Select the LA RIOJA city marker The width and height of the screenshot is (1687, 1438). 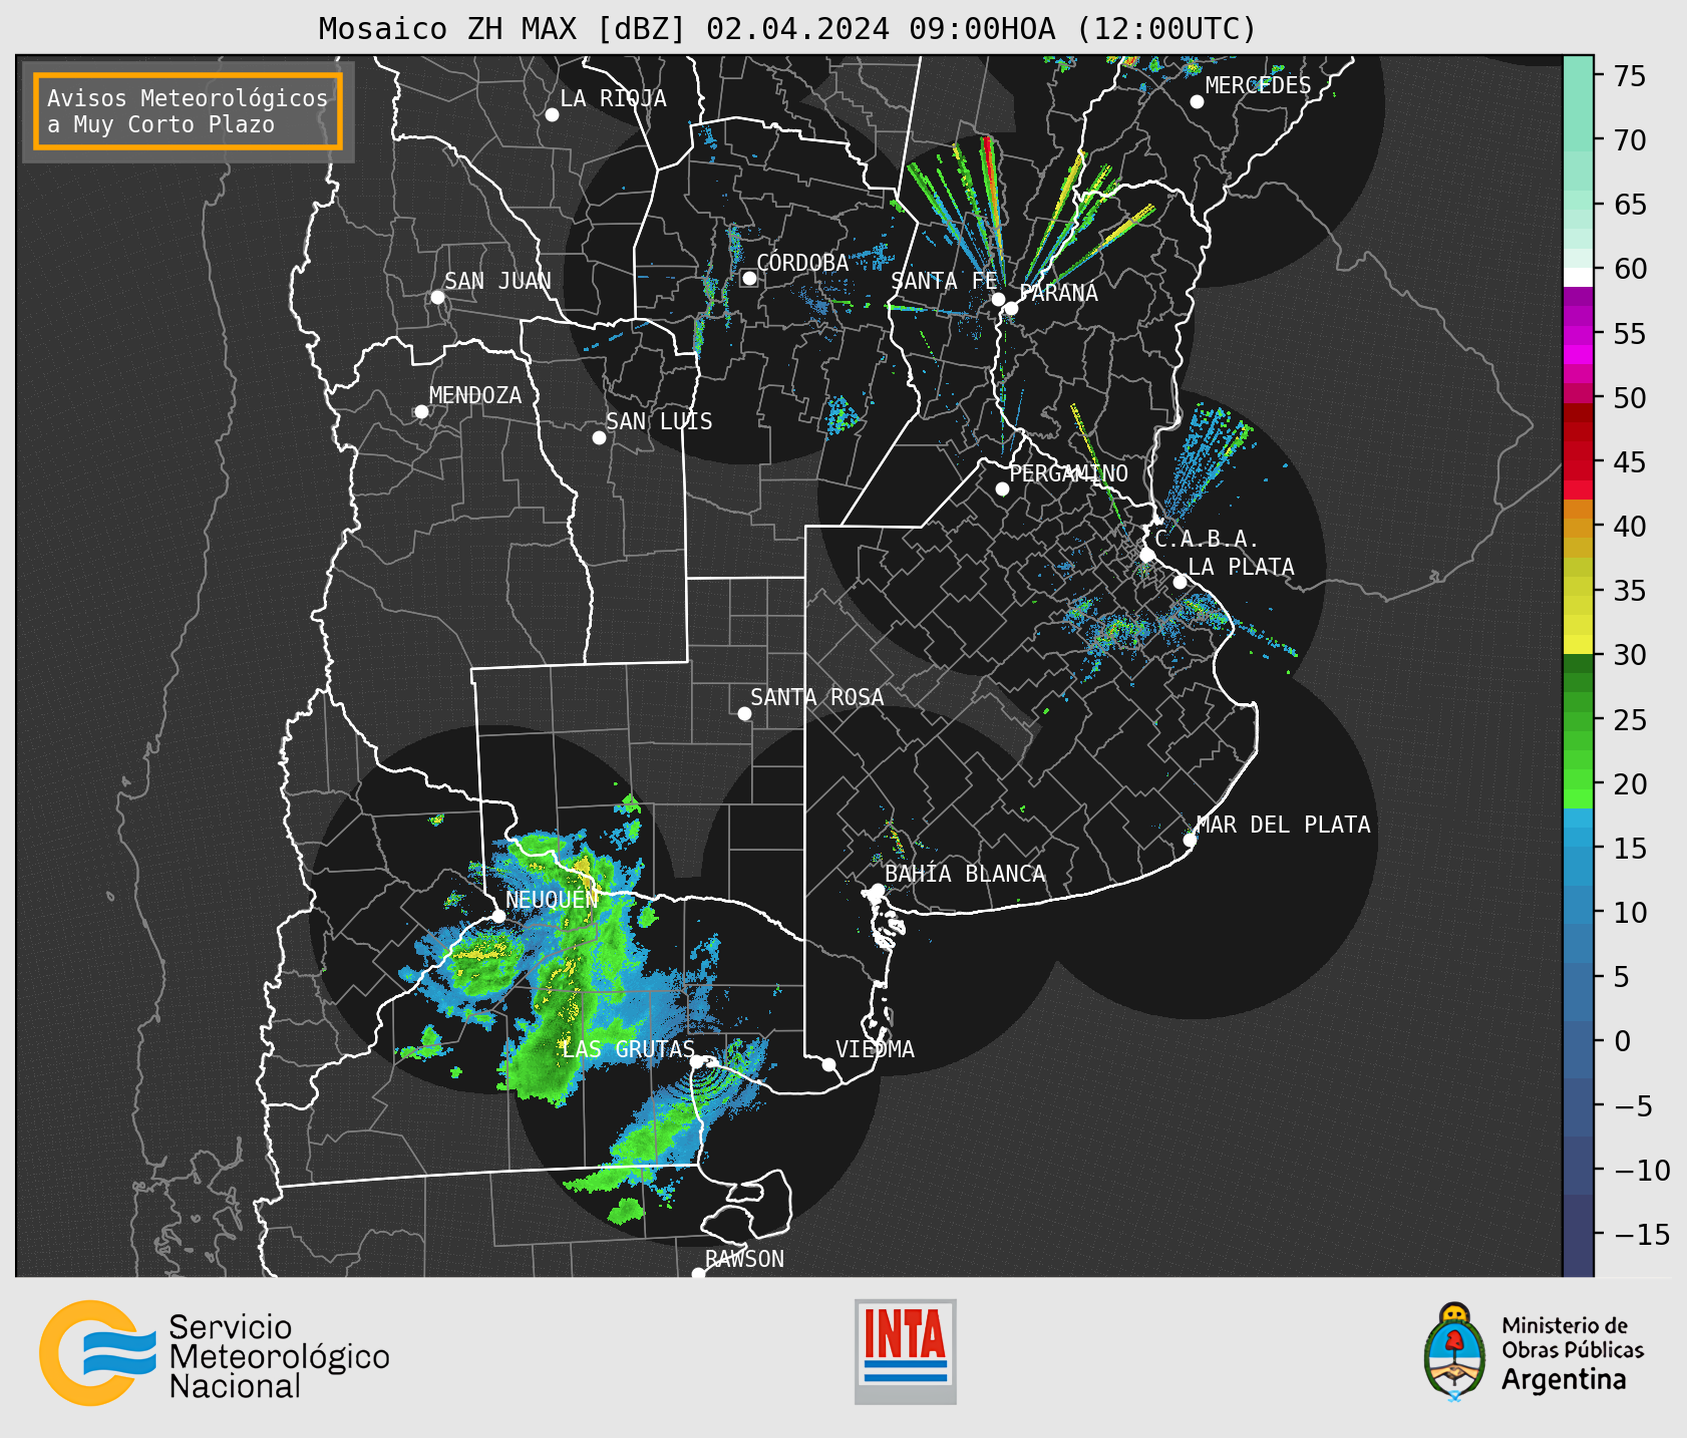[552, 115]
